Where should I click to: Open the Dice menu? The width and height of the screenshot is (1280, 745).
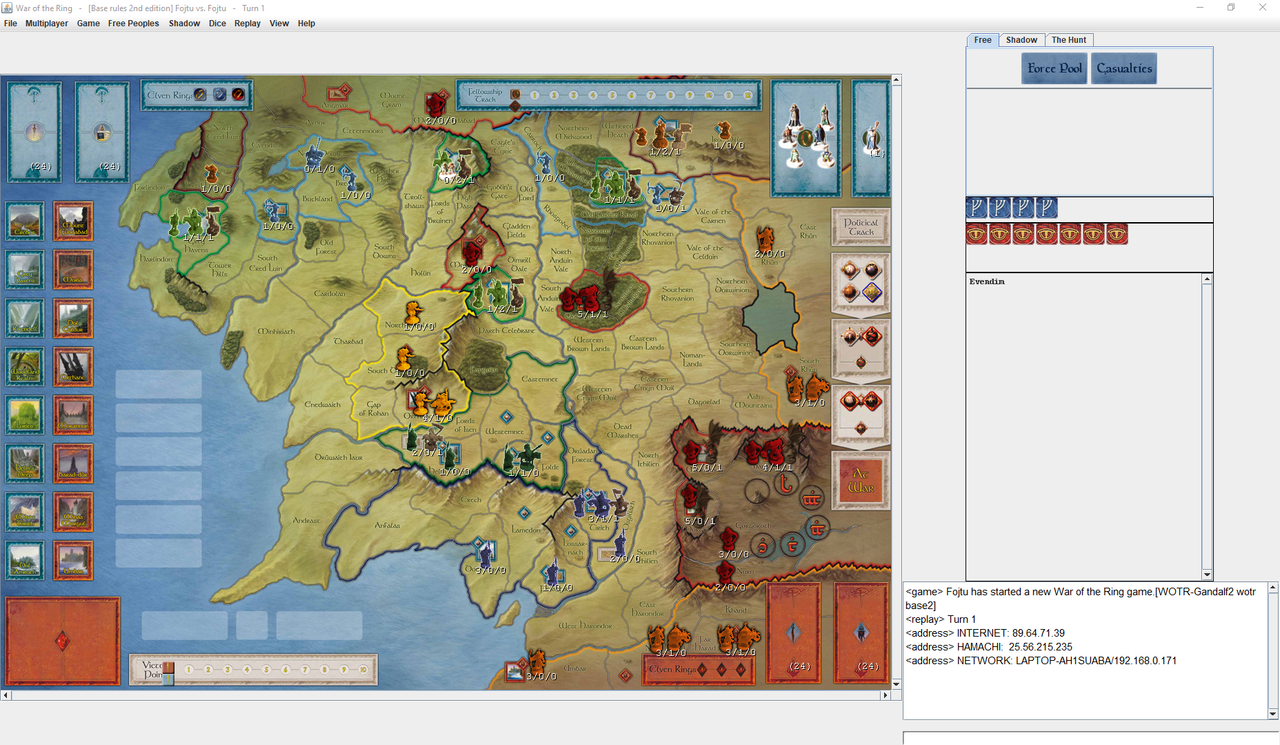[217, 23]
